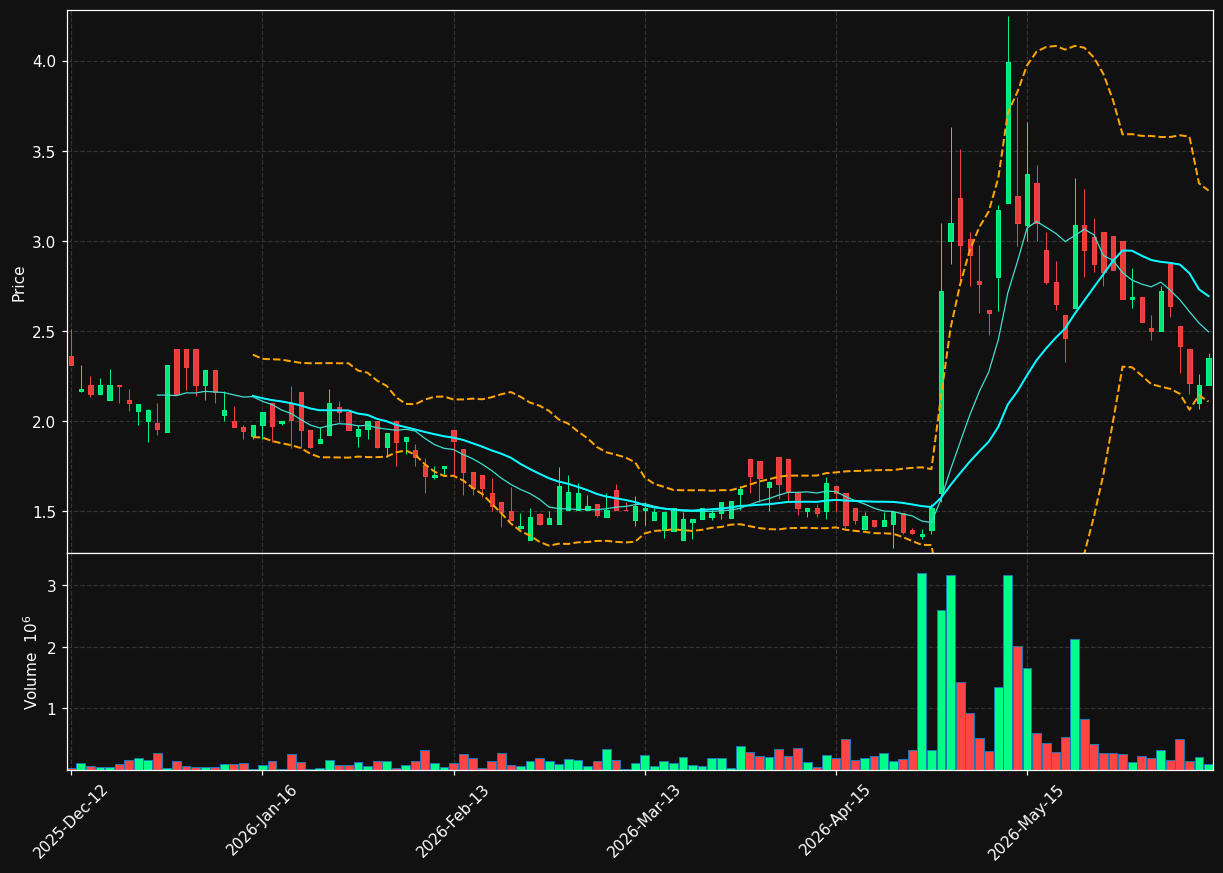Viewport: 1223px width, 873px height.
Task: Click the 2026-May-15 date label
Action: (x=1026, y=821)
